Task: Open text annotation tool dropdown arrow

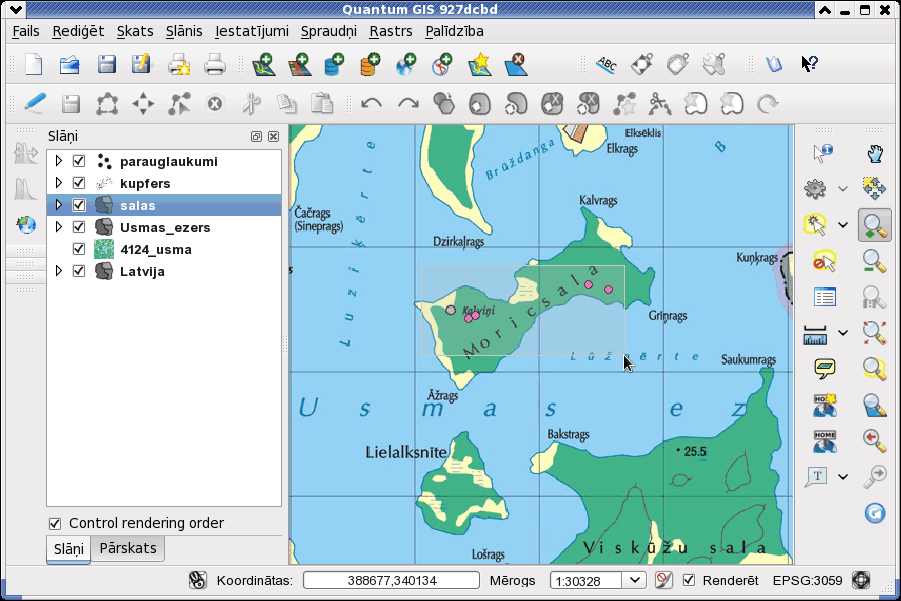Action: tap(843, 476)
